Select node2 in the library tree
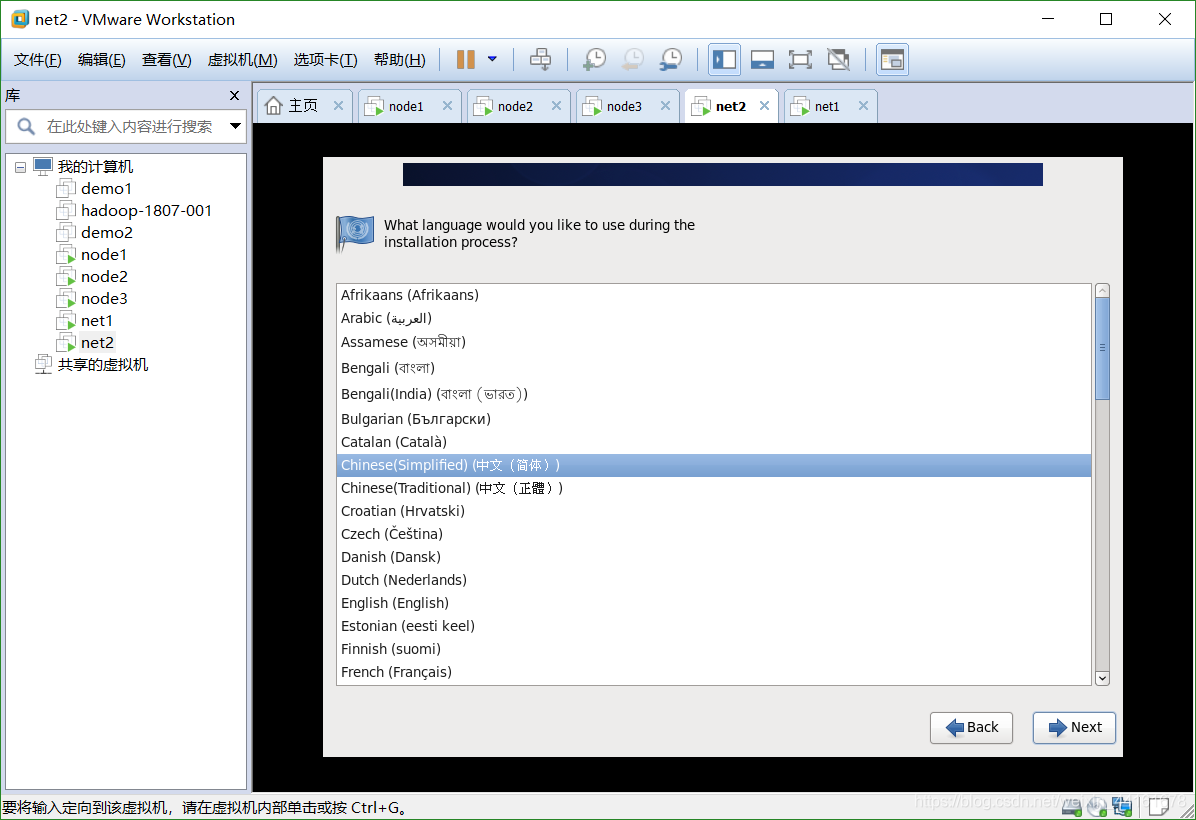This screenshot has height=820, width=1196. [104, 277]
